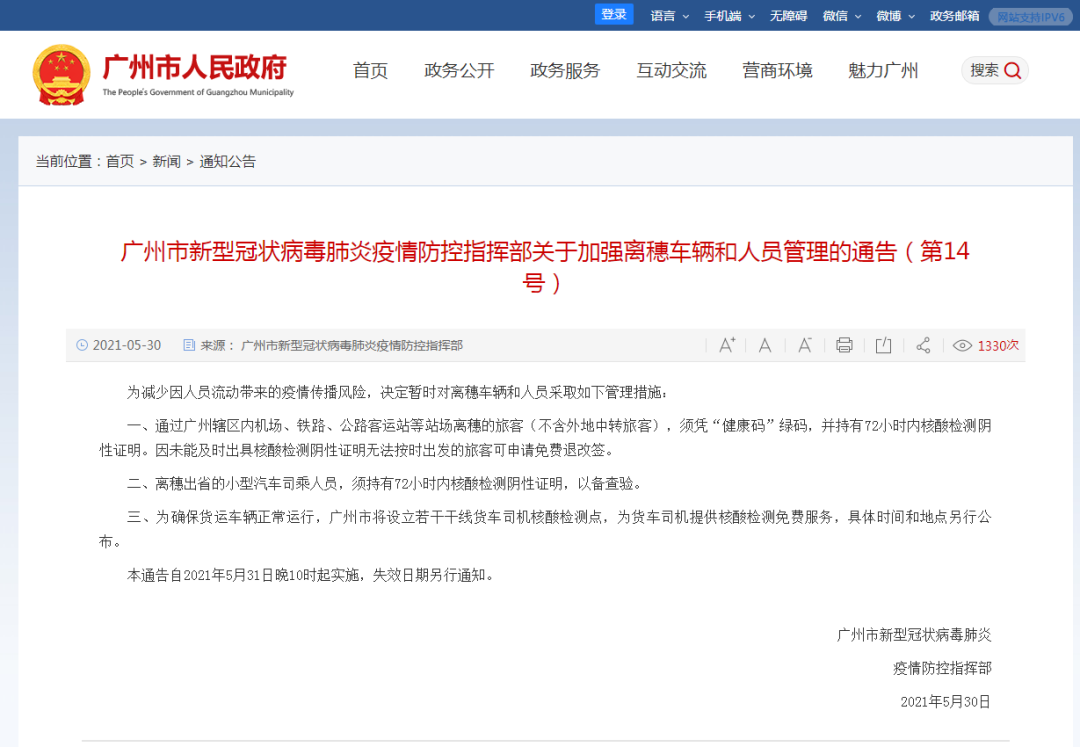Click the 无障碍 accessibility link

click(788, 16)
